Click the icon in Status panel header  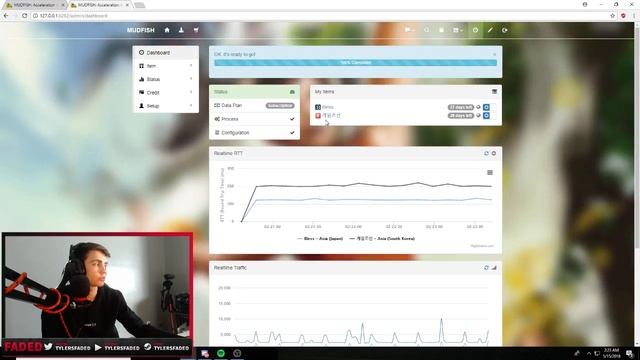click(x=292, y=92)
